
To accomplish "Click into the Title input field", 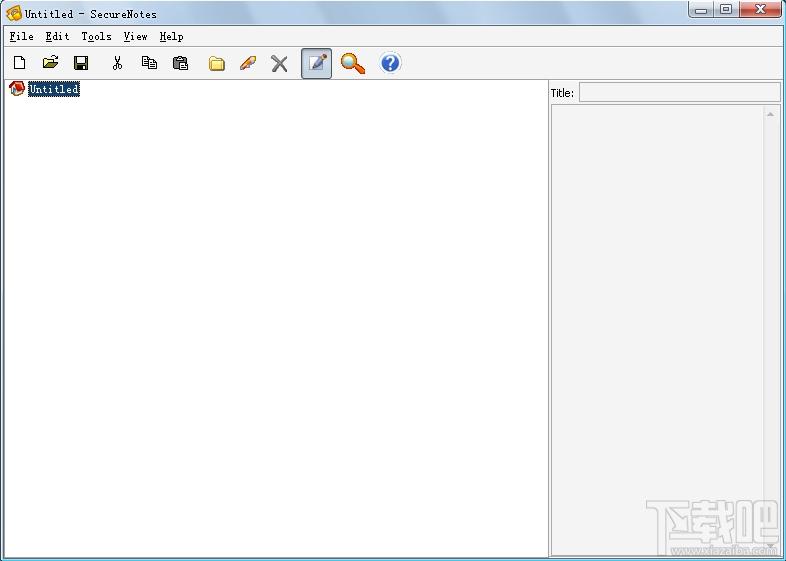I will point(680,93).
